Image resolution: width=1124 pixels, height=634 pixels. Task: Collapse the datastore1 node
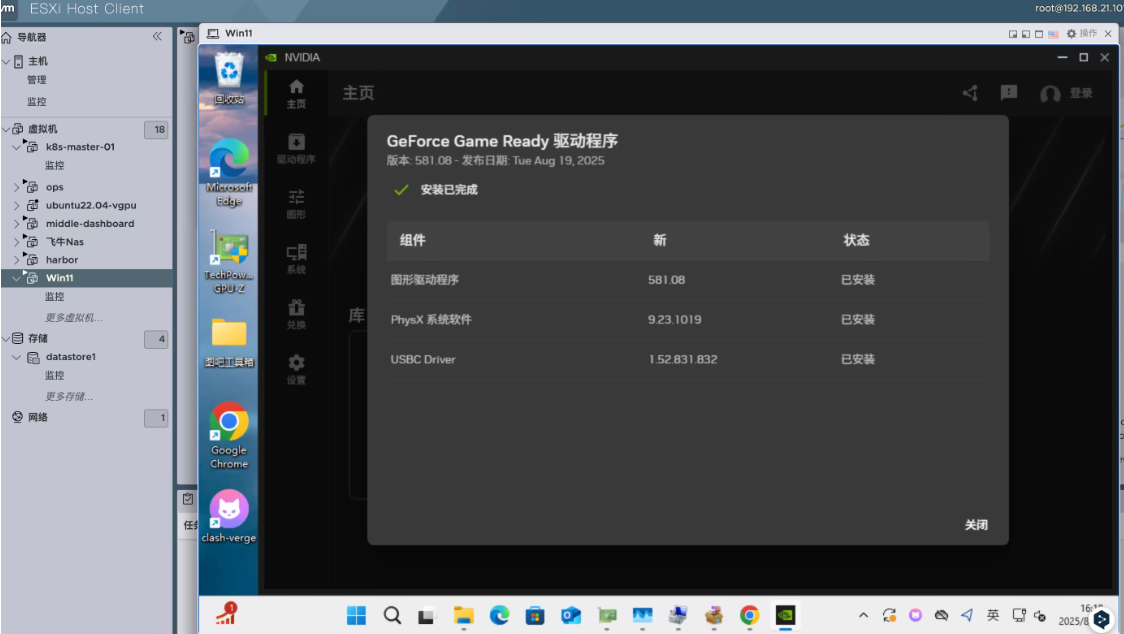pyautogui.click(x=17, y=357)
